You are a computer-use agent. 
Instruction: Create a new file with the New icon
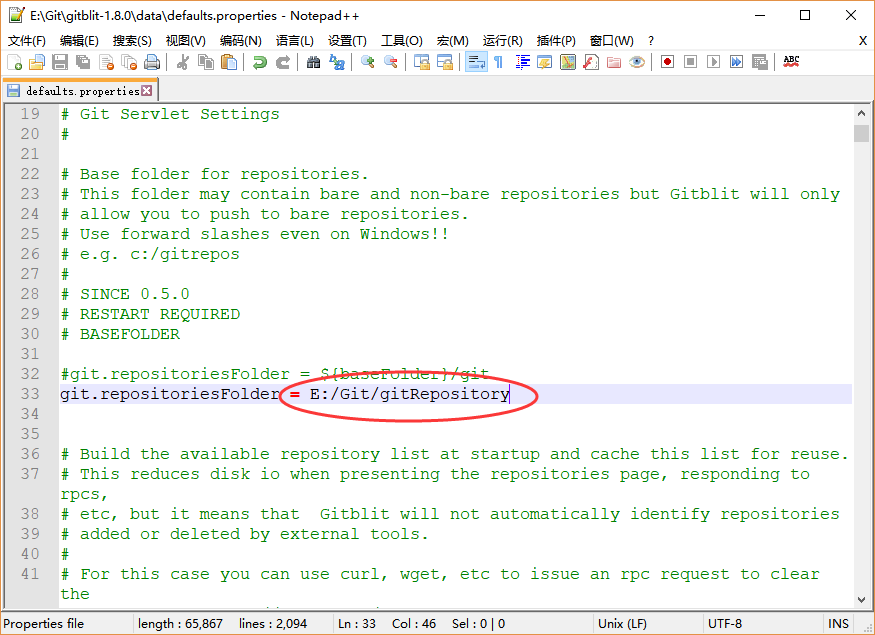(15, 62)
